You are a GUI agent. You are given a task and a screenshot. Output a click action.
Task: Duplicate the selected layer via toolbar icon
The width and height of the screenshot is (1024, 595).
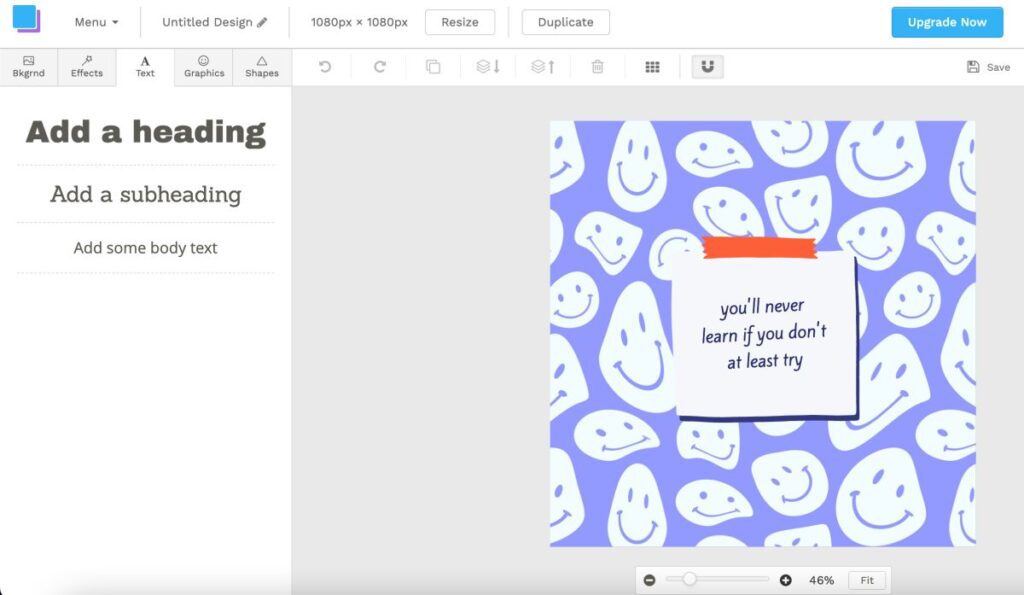(x=435, y=67)
